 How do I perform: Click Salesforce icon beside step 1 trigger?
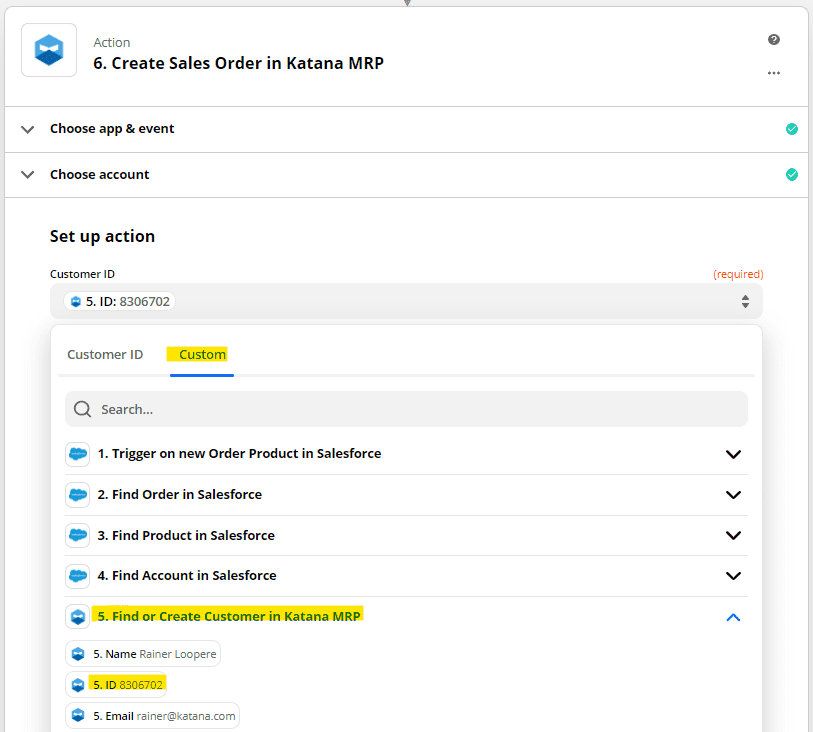78,454
